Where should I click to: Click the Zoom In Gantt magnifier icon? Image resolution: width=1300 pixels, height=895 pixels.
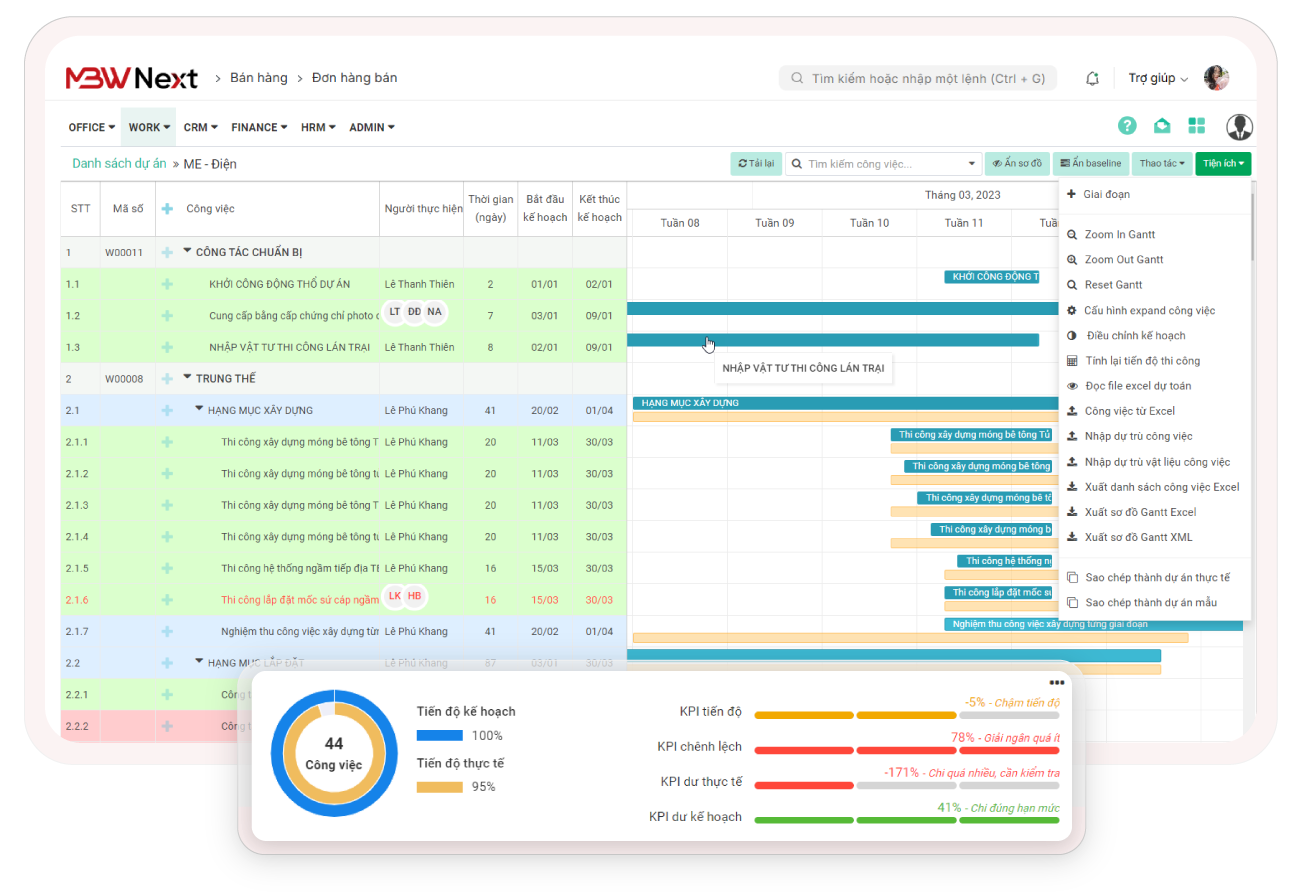tap(1073, 235)
